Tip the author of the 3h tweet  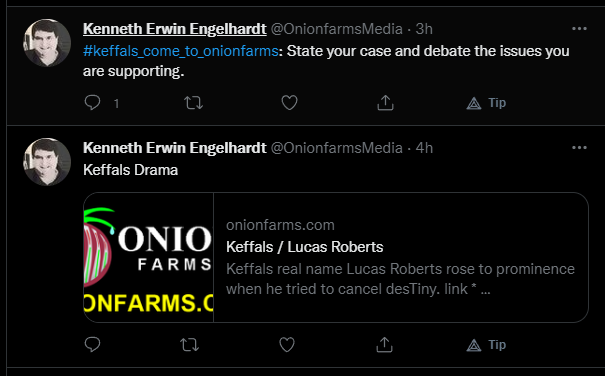(x=486, y=103)
